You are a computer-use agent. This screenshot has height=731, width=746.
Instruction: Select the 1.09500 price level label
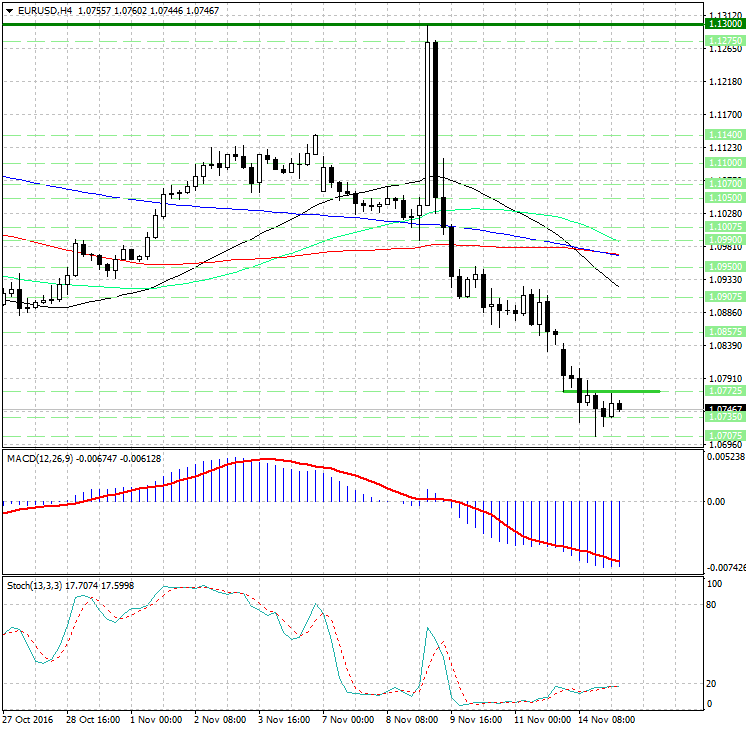[725, 267]
